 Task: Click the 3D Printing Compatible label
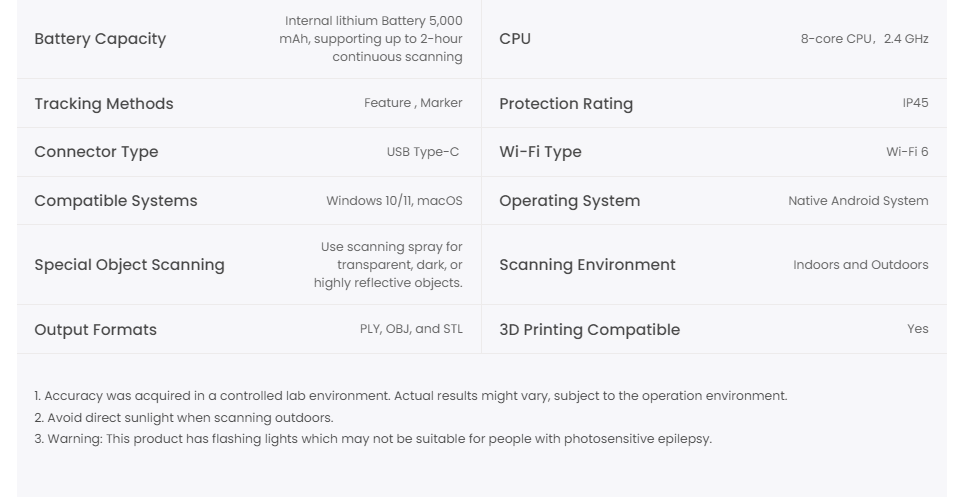589,330
